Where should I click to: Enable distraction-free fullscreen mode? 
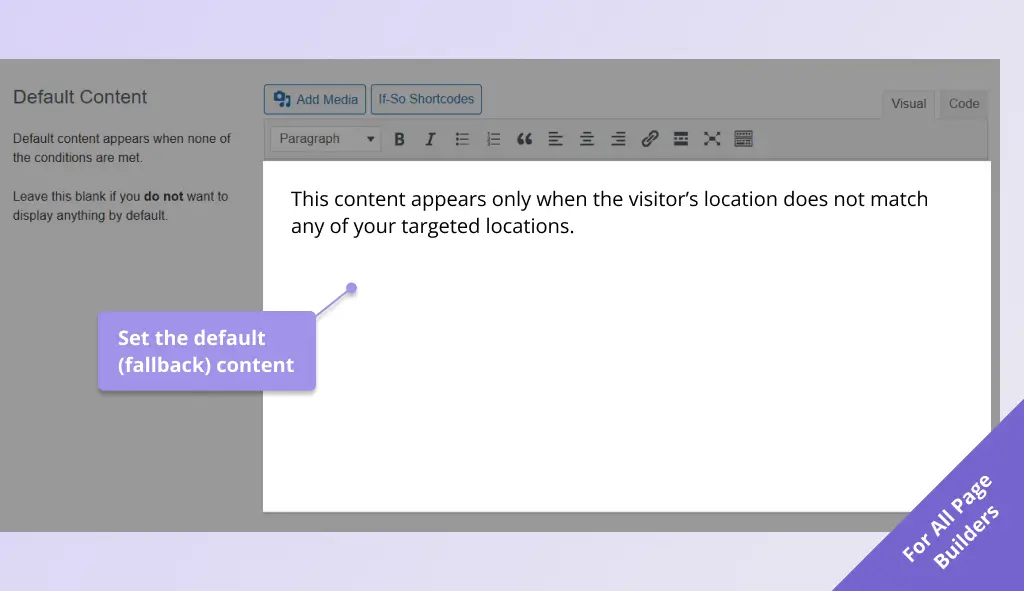(712, 139)
